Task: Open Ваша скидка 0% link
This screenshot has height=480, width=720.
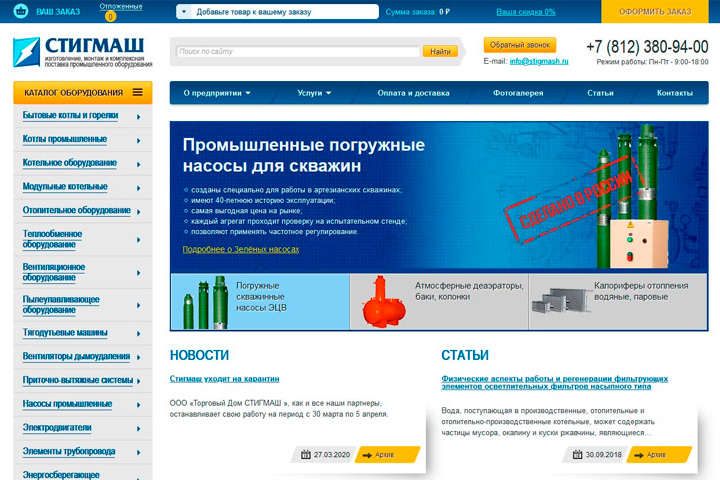Action: 526,12
